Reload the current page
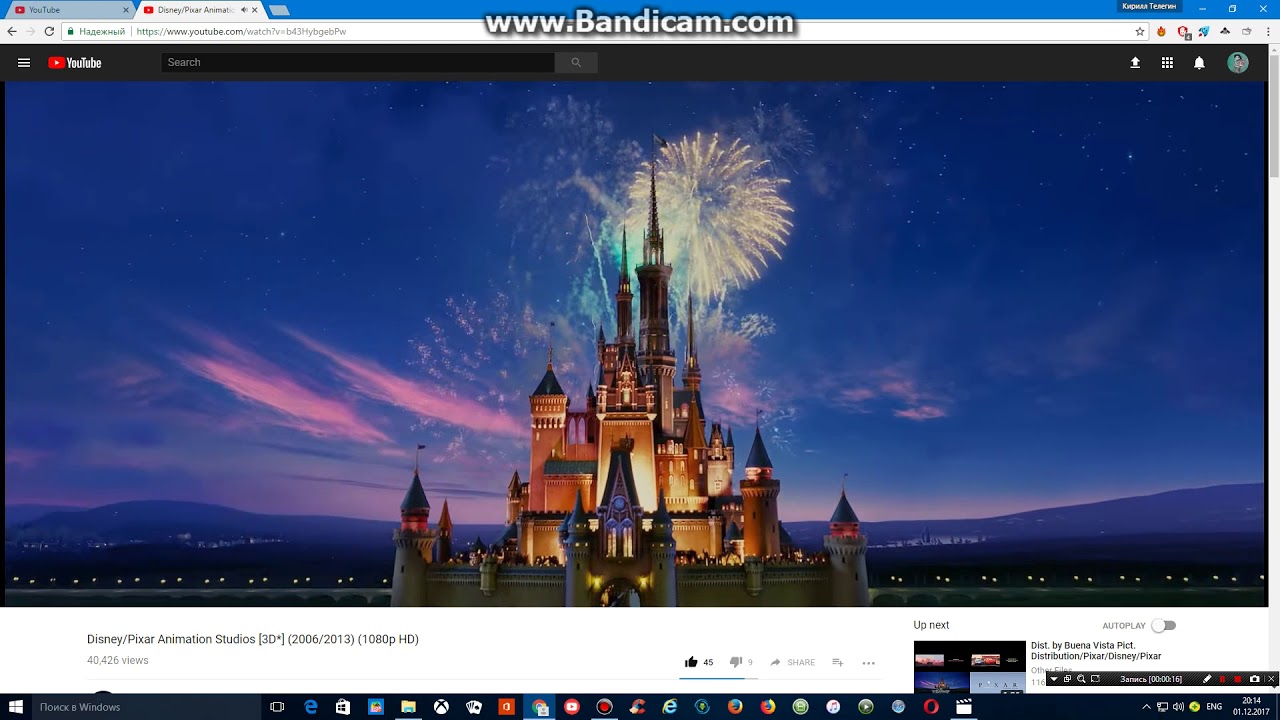Viewport: 1280px width, 720px height. pos(49,32)
